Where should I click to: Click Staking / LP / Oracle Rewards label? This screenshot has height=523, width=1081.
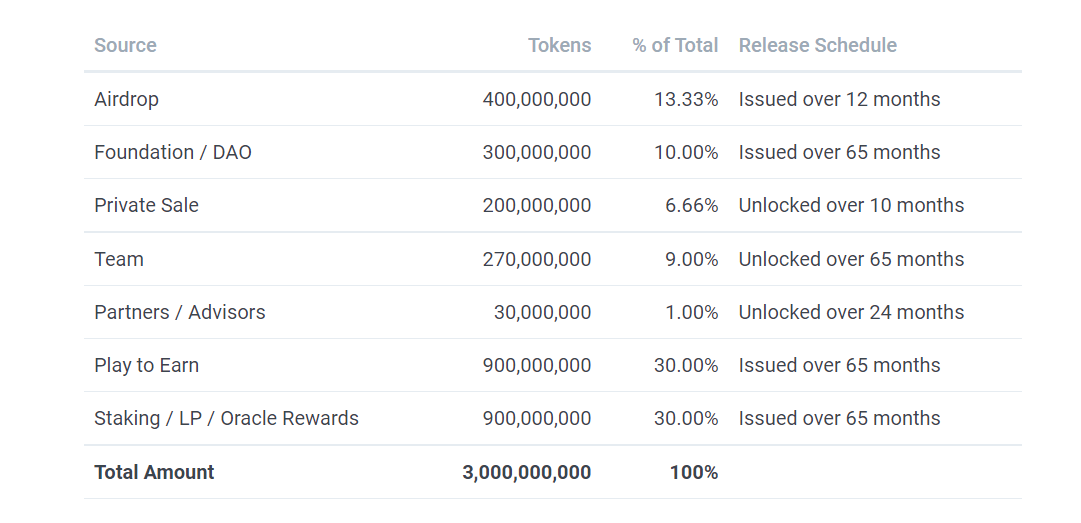coord(226,418)
